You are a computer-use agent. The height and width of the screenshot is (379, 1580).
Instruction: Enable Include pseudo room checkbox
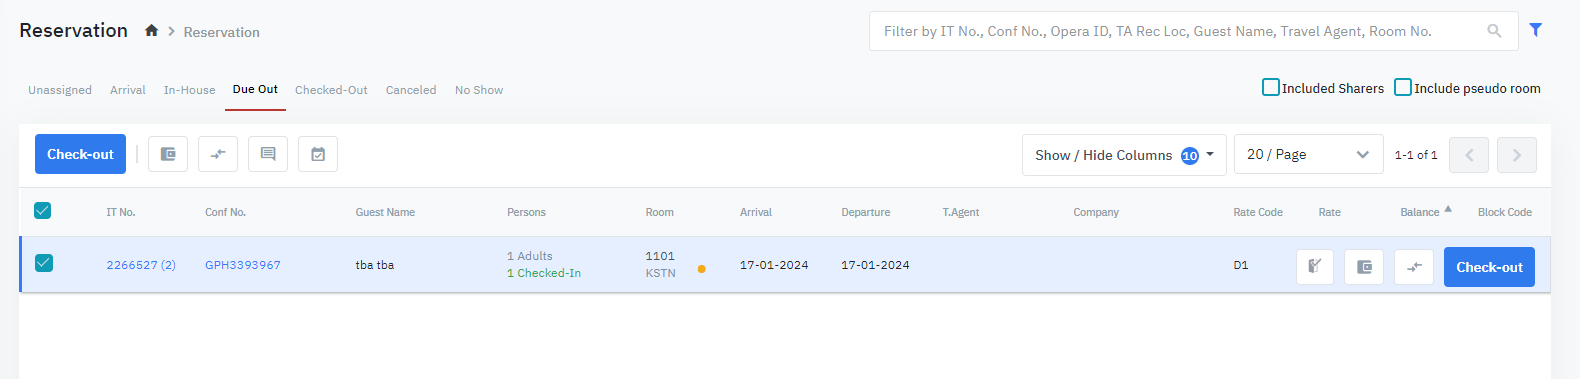click(x=1403, y=87)
